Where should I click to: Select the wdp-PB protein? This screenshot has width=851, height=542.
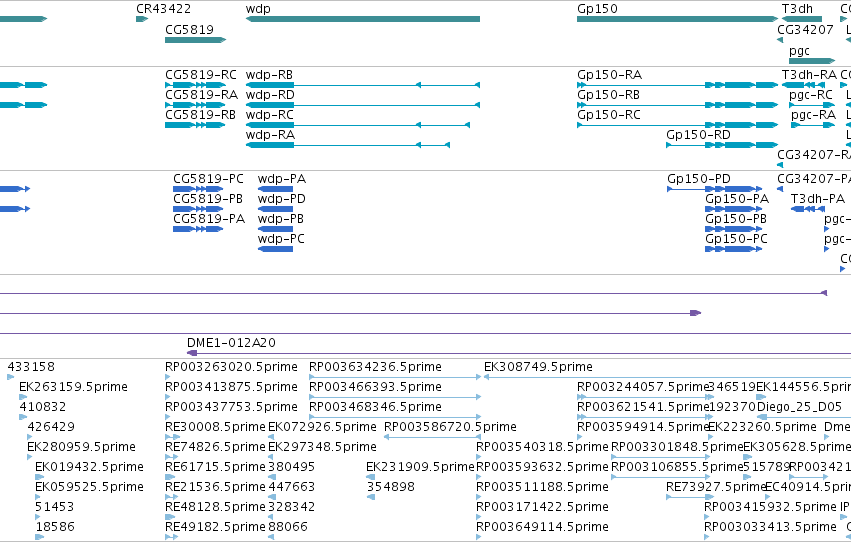coord(275,229)
